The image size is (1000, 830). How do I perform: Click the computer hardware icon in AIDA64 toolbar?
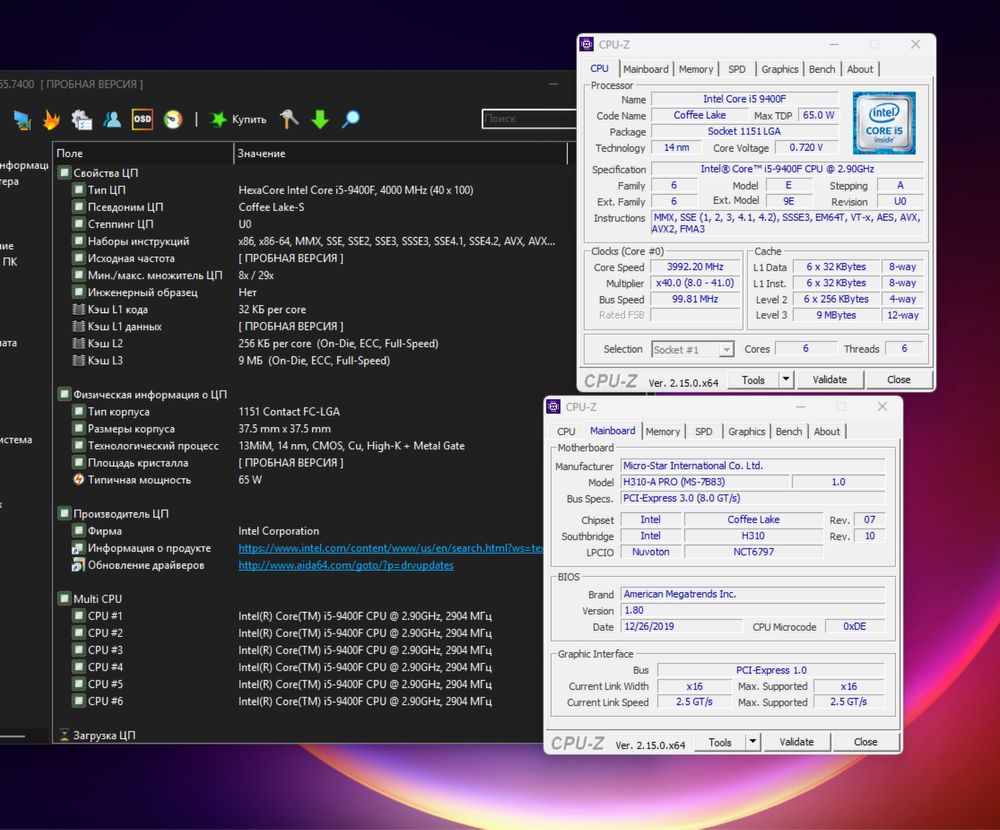[x=23, y=119]
